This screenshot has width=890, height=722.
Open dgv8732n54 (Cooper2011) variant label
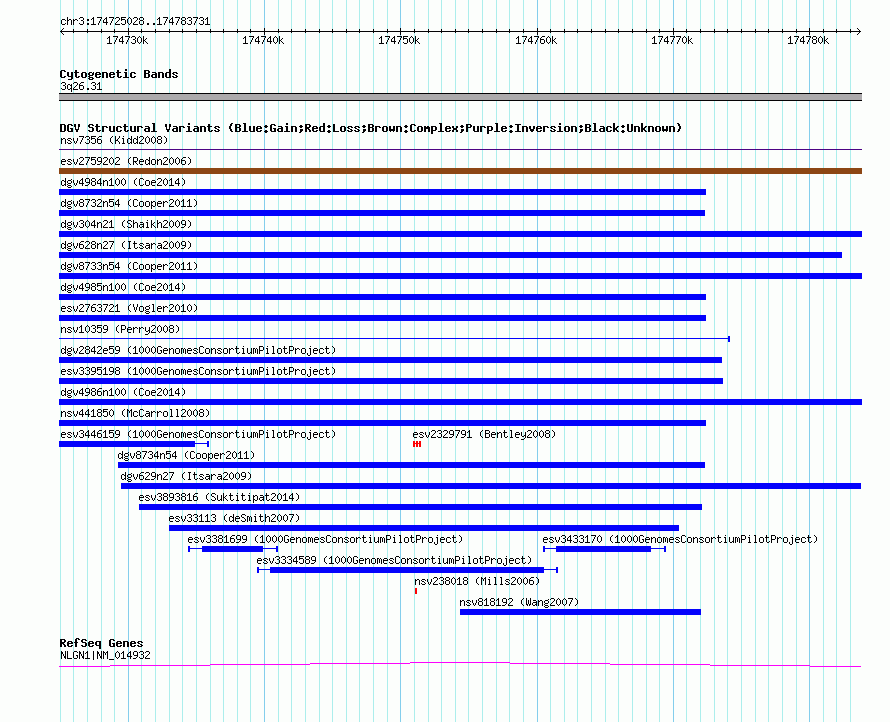pyautogui.click(x=129, y=203)
